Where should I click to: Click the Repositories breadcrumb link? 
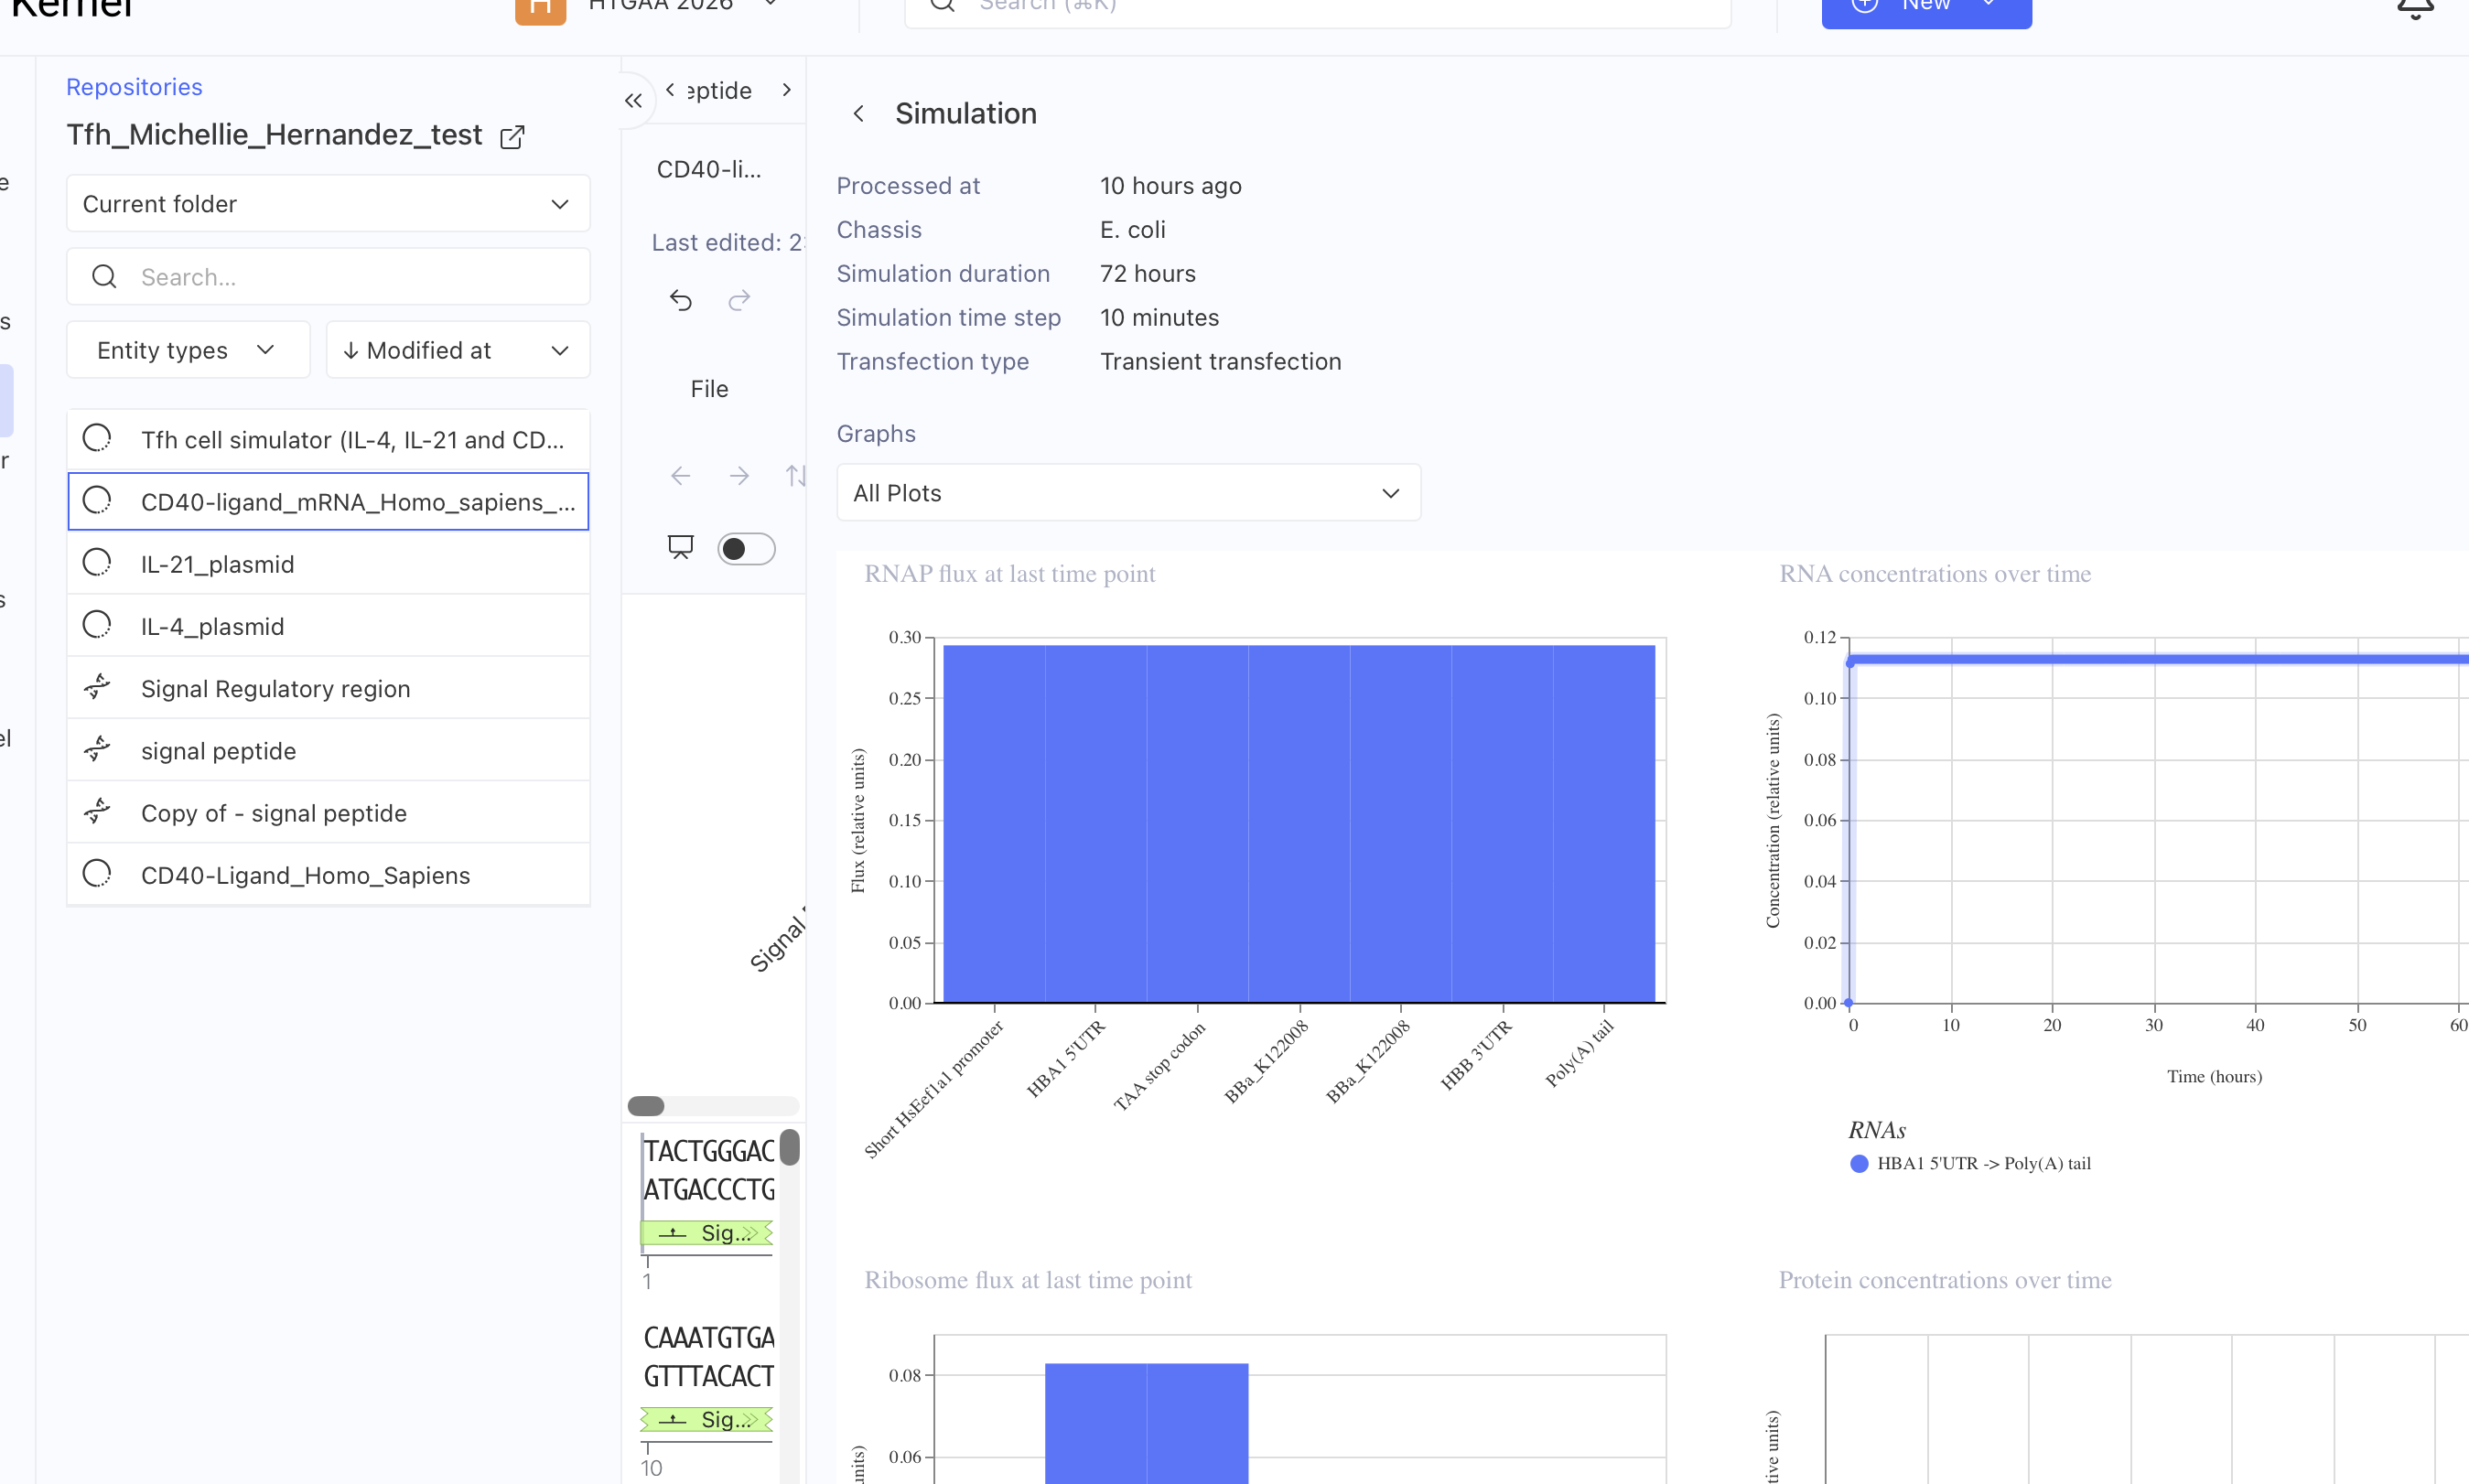(134, 87)
